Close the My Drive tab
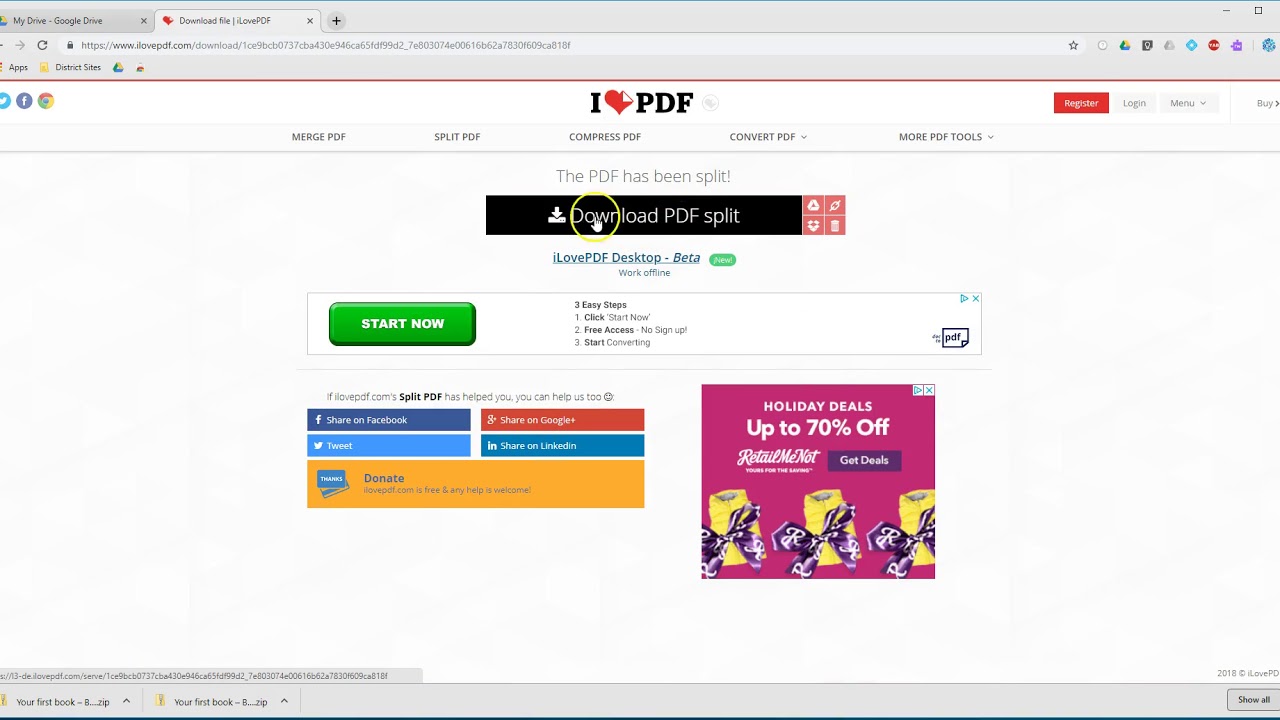1280x720 pixels. coord(143,20)
